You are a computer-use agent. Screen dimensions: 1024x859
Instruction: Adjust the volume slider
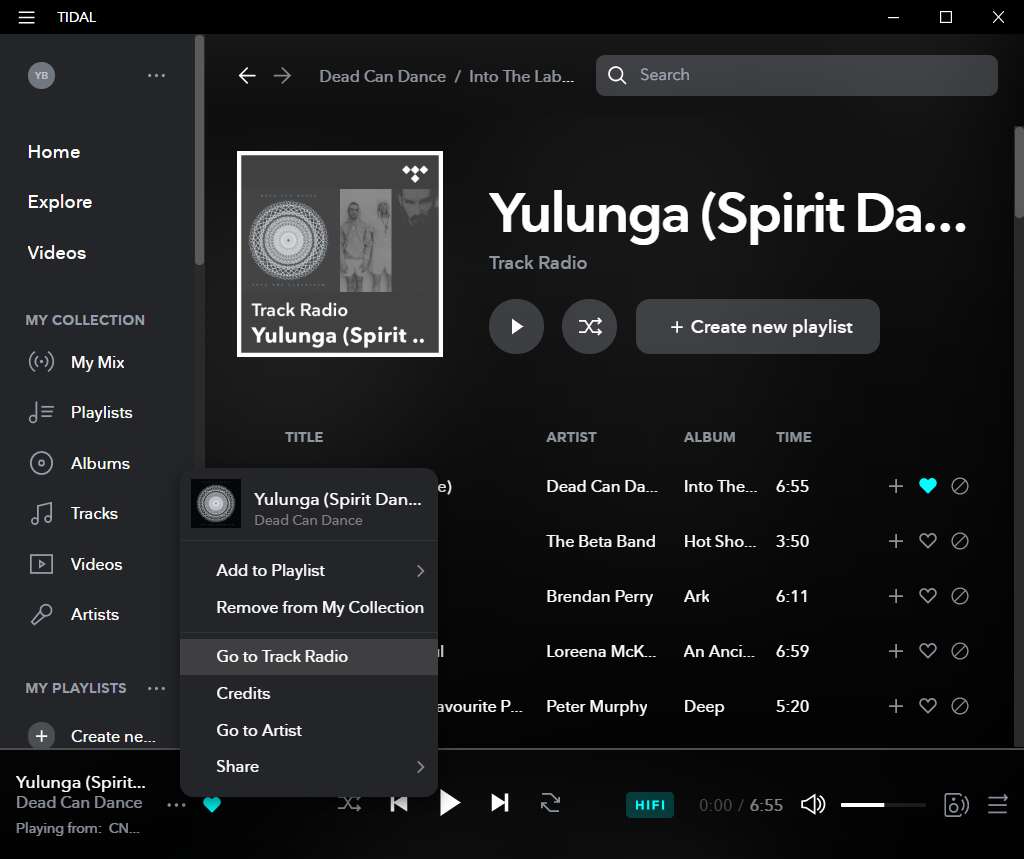click(x=883, y=805)
